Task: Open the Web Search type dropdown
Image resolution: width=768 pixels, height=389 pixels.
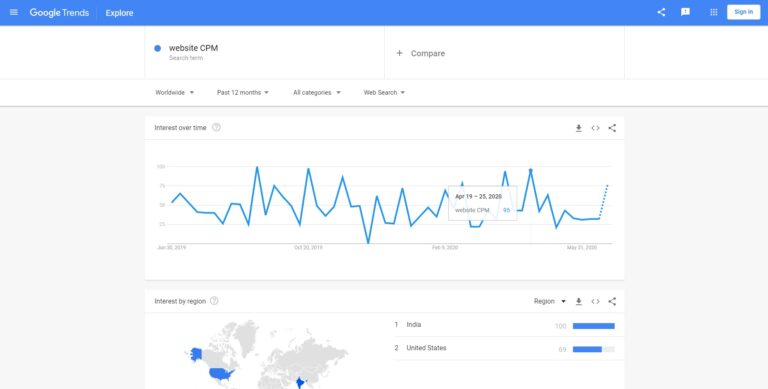Action: coord(384,93)
